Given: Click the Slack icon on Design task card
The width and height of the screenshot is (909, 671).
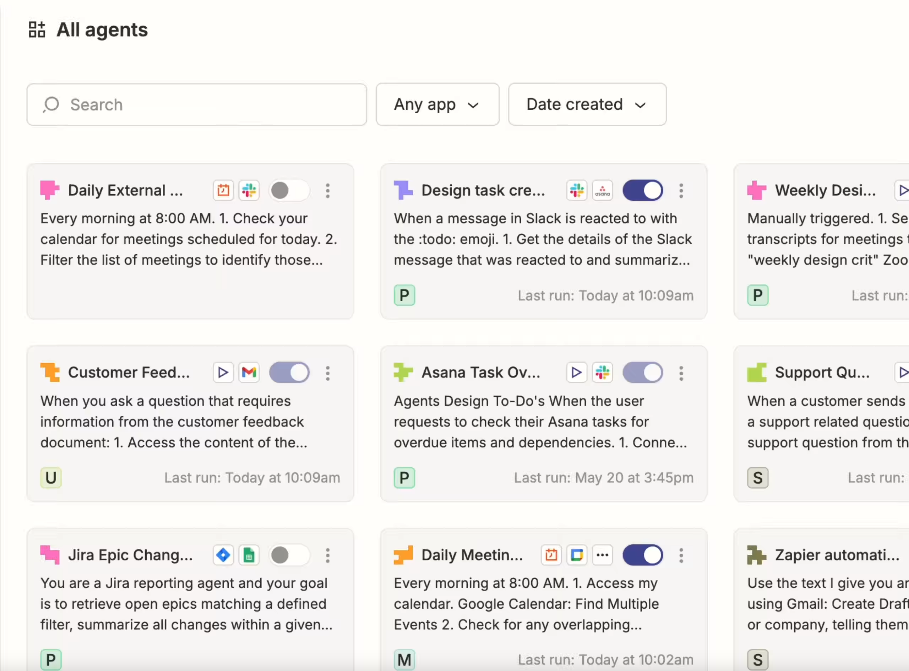Looking at the screenshot, I should click(x=577, y=190).
